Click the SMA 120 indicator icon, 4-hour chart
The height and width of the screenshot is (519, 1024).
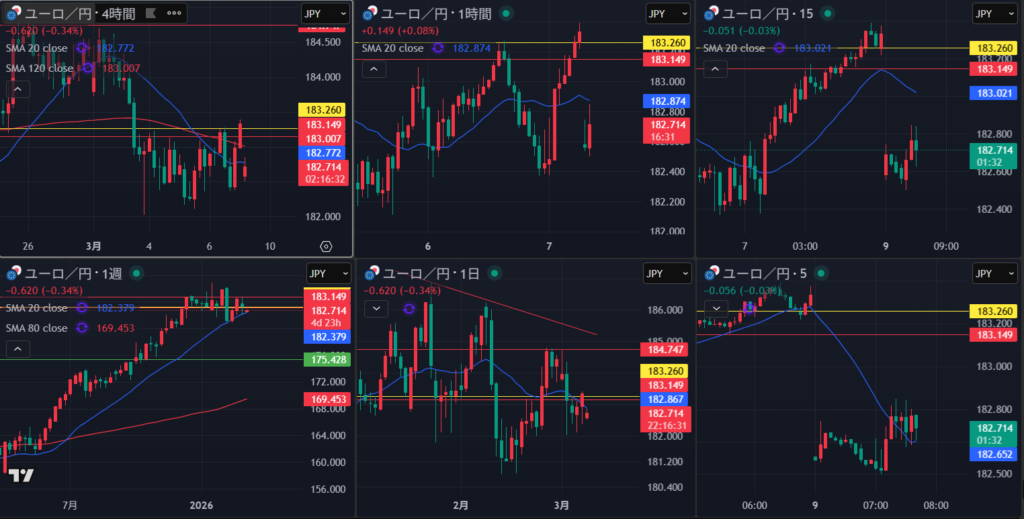(88, 68)
